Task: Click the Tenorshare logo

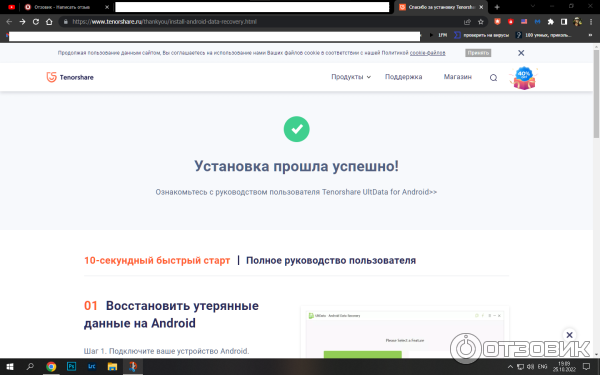Action: (x=70, y=77)
